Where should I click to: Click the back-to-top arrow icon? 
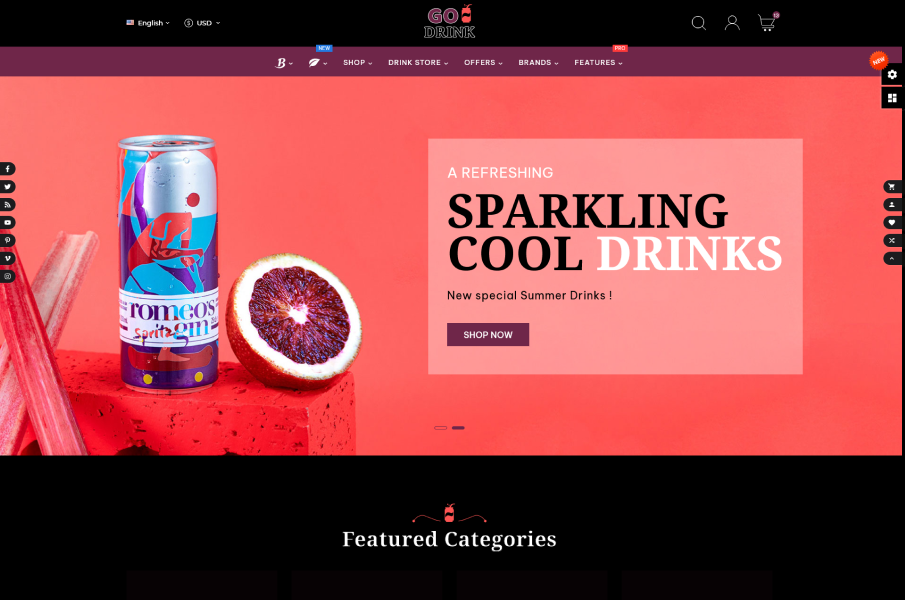pyautogui.click(x=892, y=258)
